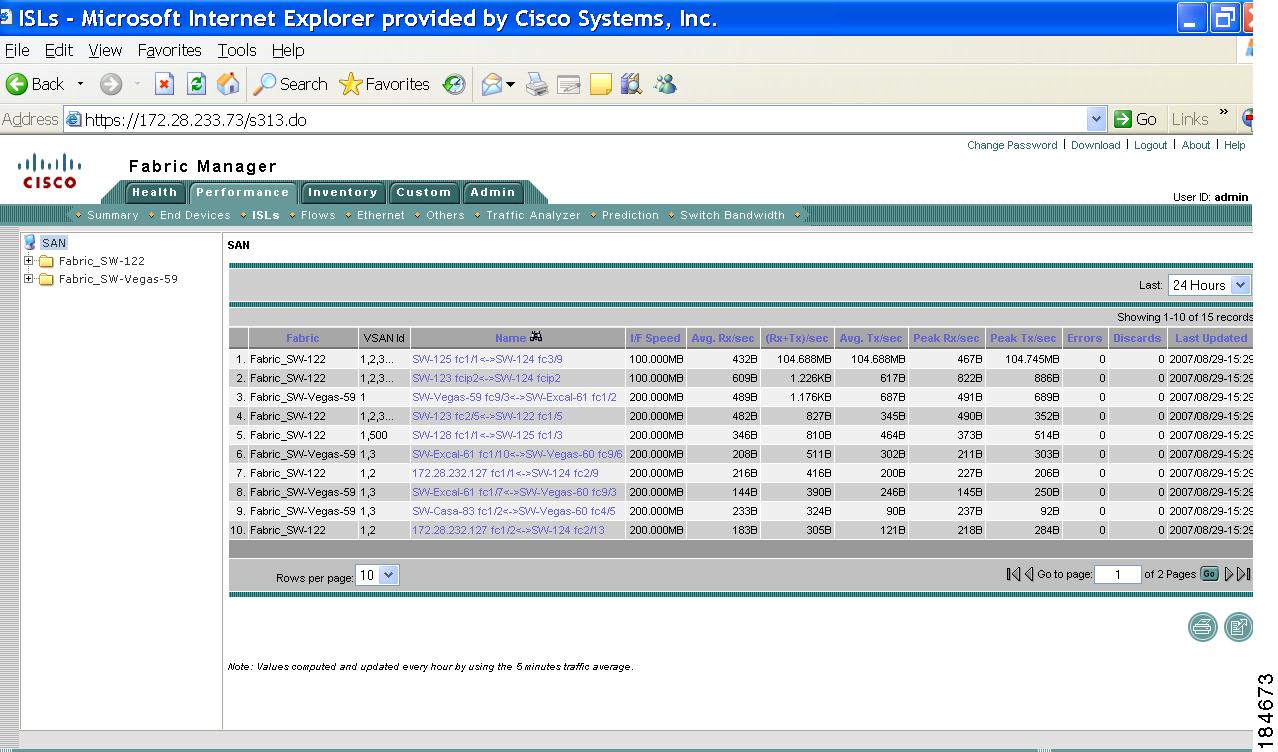Select the Traffic Analyzer sub-tab
The width and height of the screenshot is (1278, 752).
(532, 215)
